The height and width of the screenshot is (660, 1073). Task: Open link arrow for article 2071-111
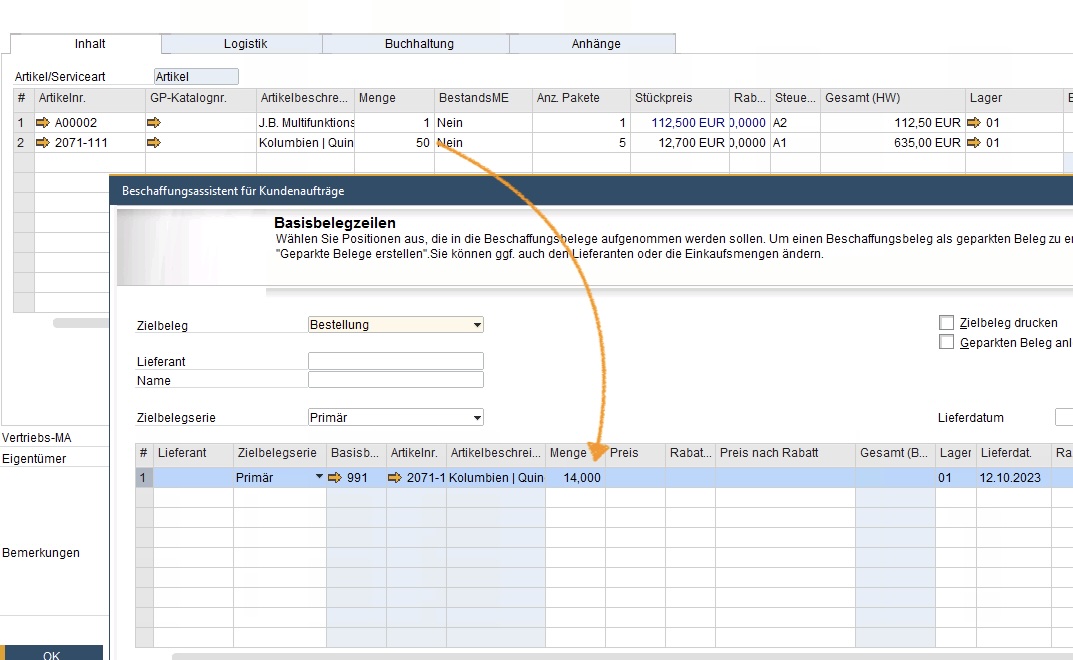pos(43,143)
